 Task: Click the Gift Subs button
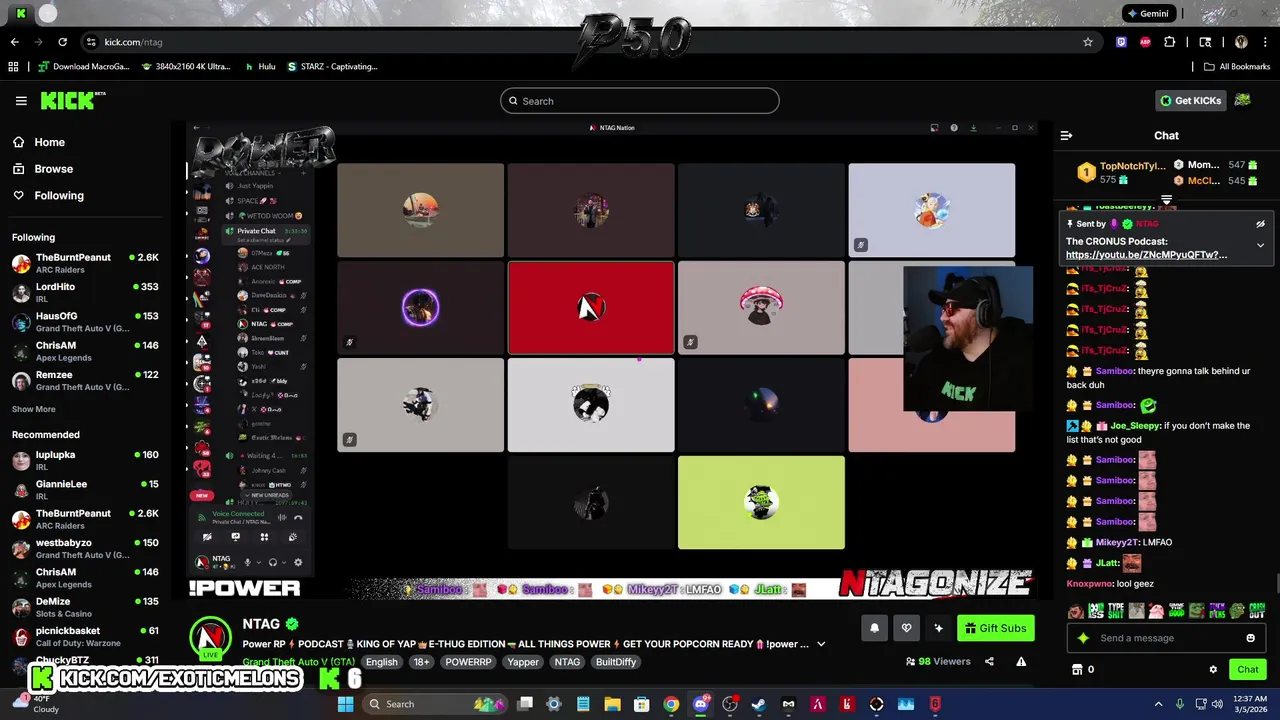[995, 628]
